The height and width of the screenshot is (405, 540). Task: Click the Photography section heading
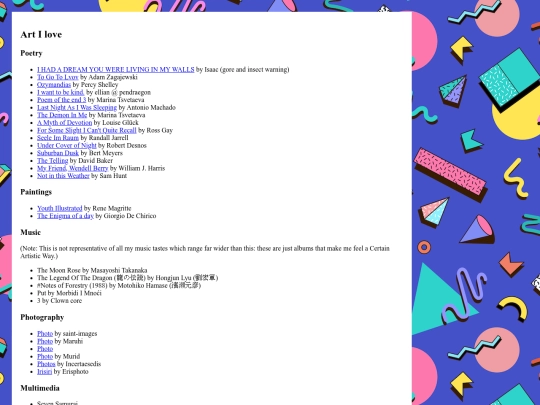pyautogui.click(x=42, y=317)
